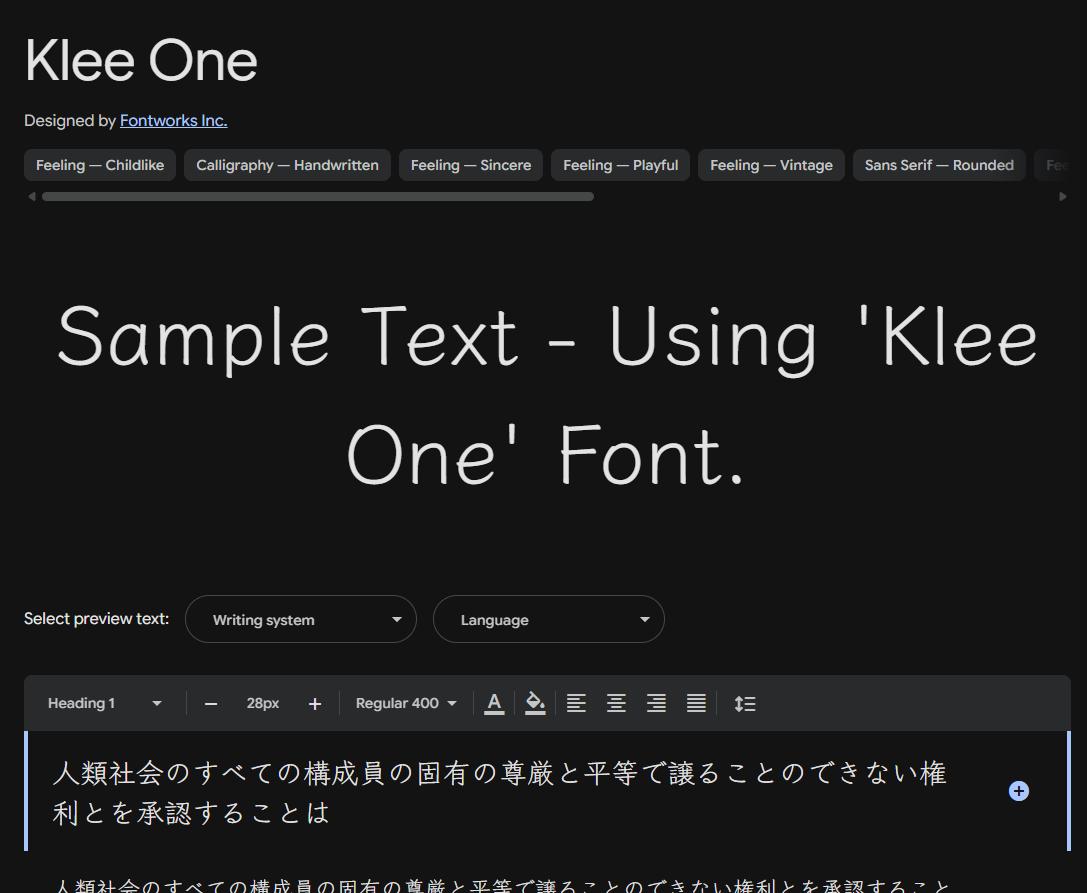Align text left

pos(576,704)
